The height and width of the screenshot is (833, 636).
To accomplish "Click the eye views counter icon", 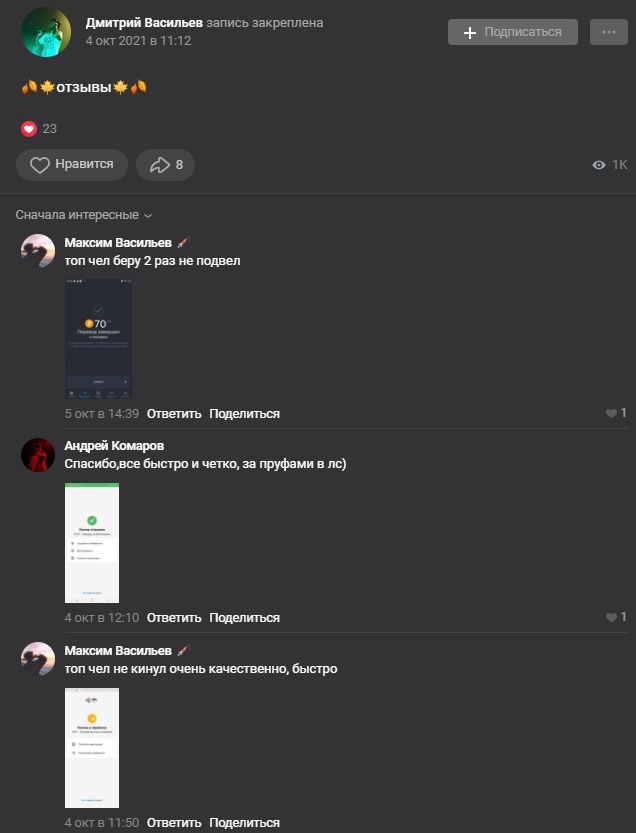I will pos(599,165).
